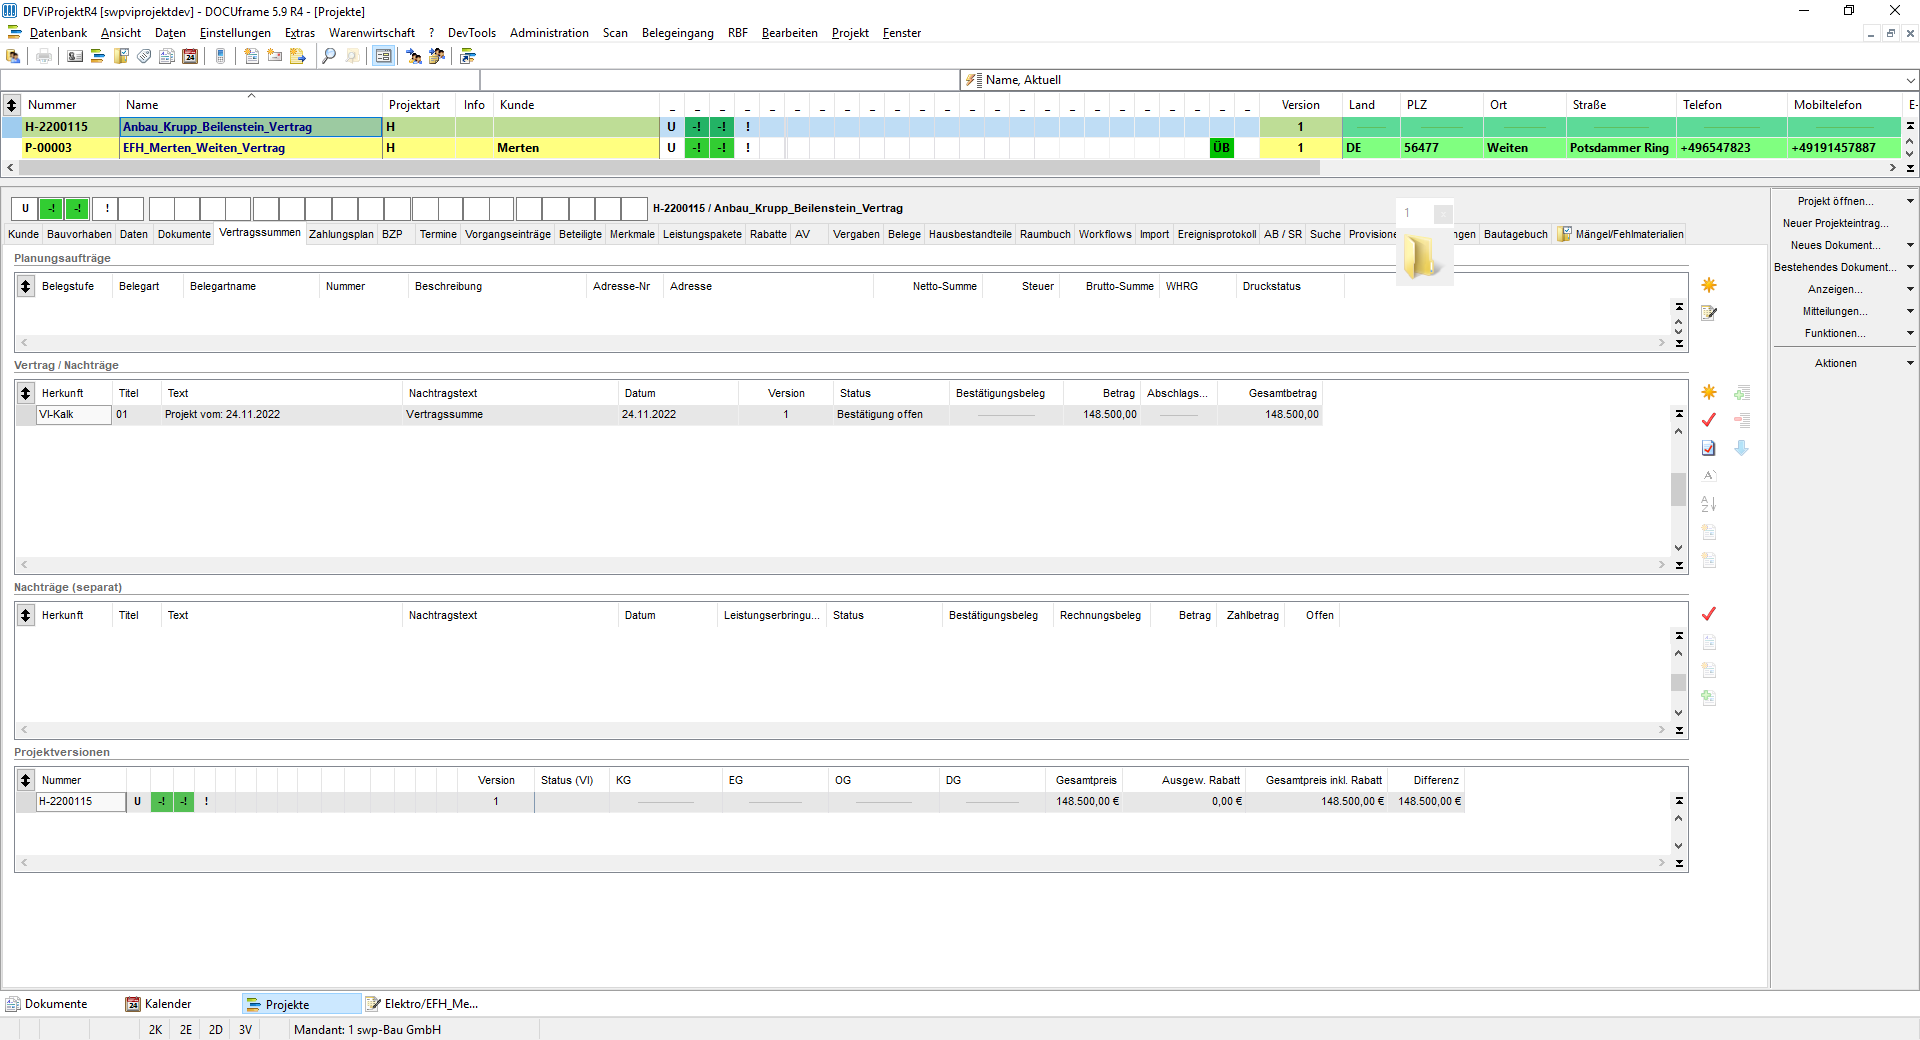
Task: Expand the Mitteilungen dropdown arrow
Action: (x=1910, y=311)
